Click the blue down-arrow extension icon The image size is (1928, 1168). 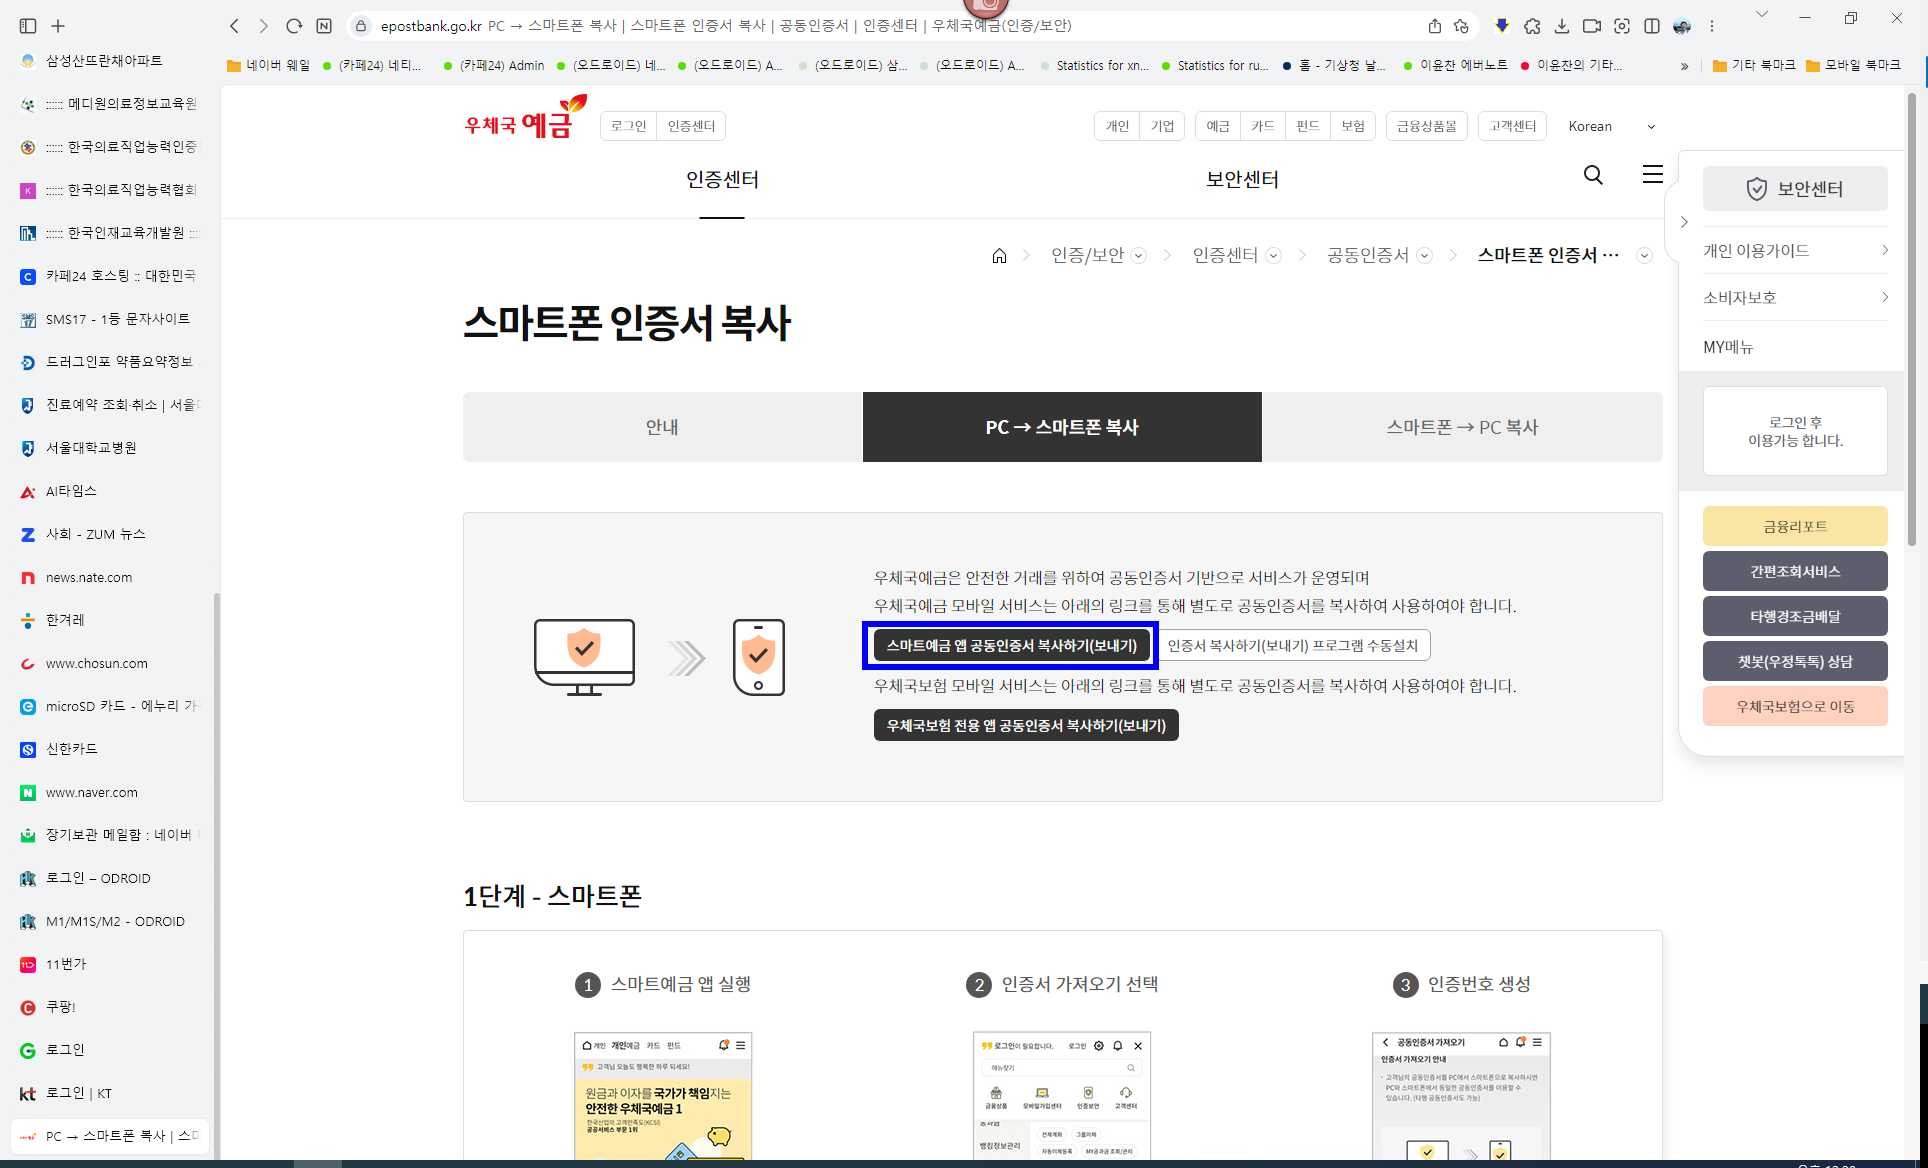coord(1502,26)
